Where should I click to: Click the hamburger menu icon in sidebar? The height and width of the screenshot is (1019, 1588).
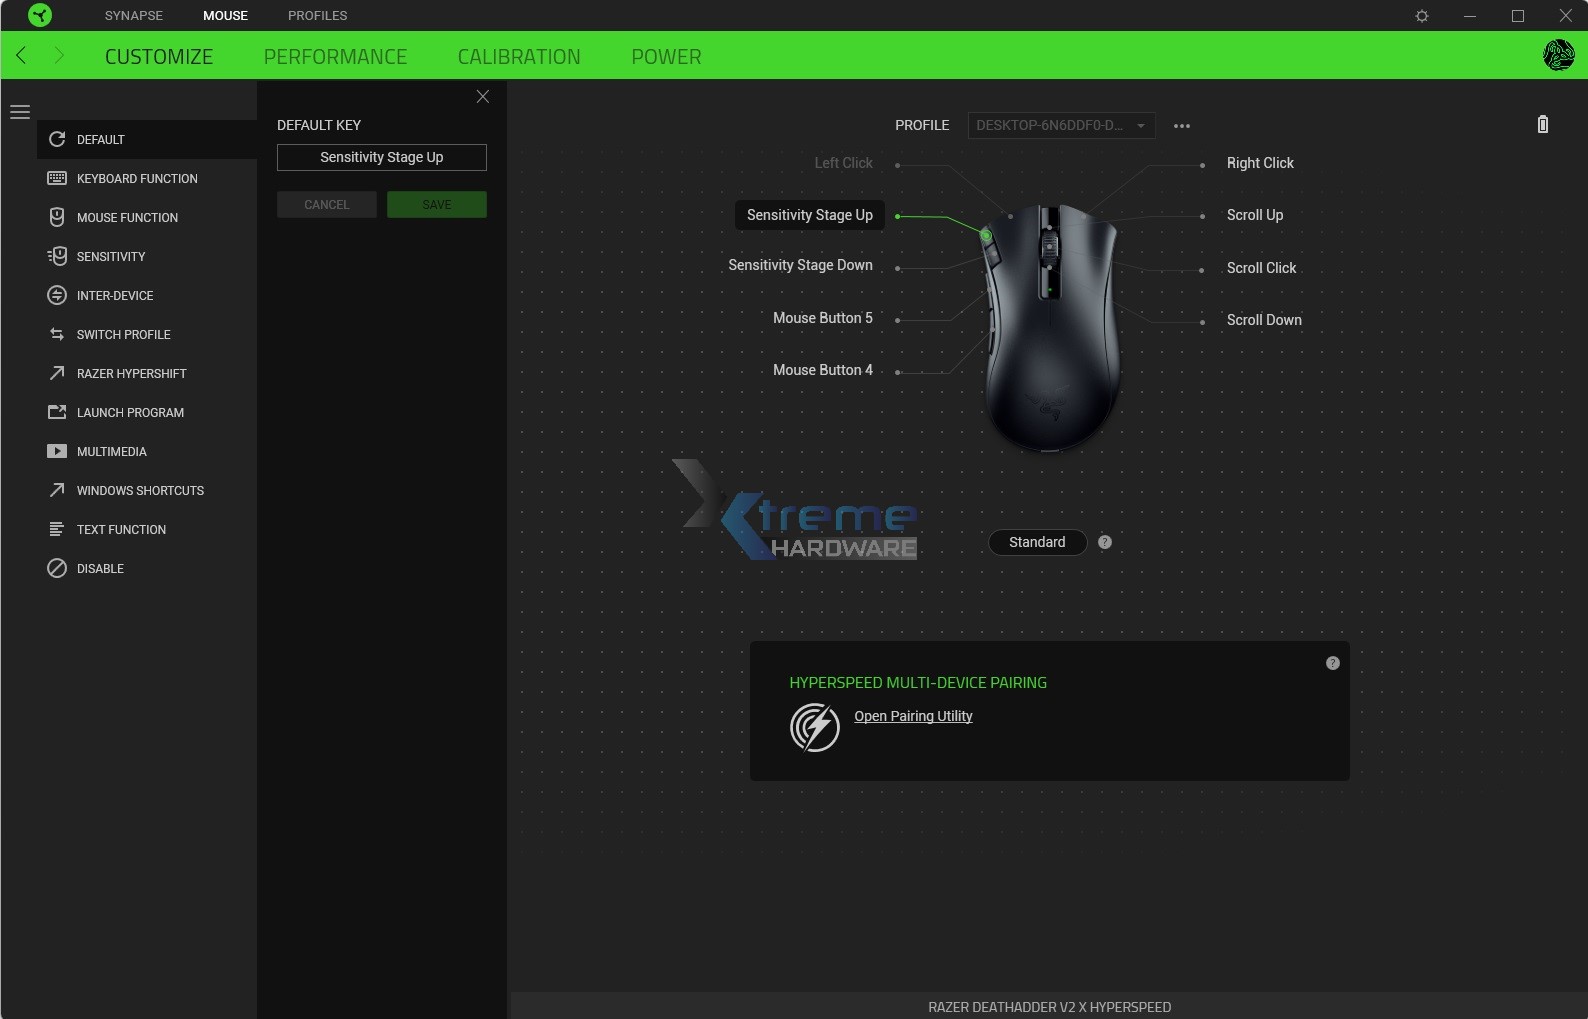(20, 112)
